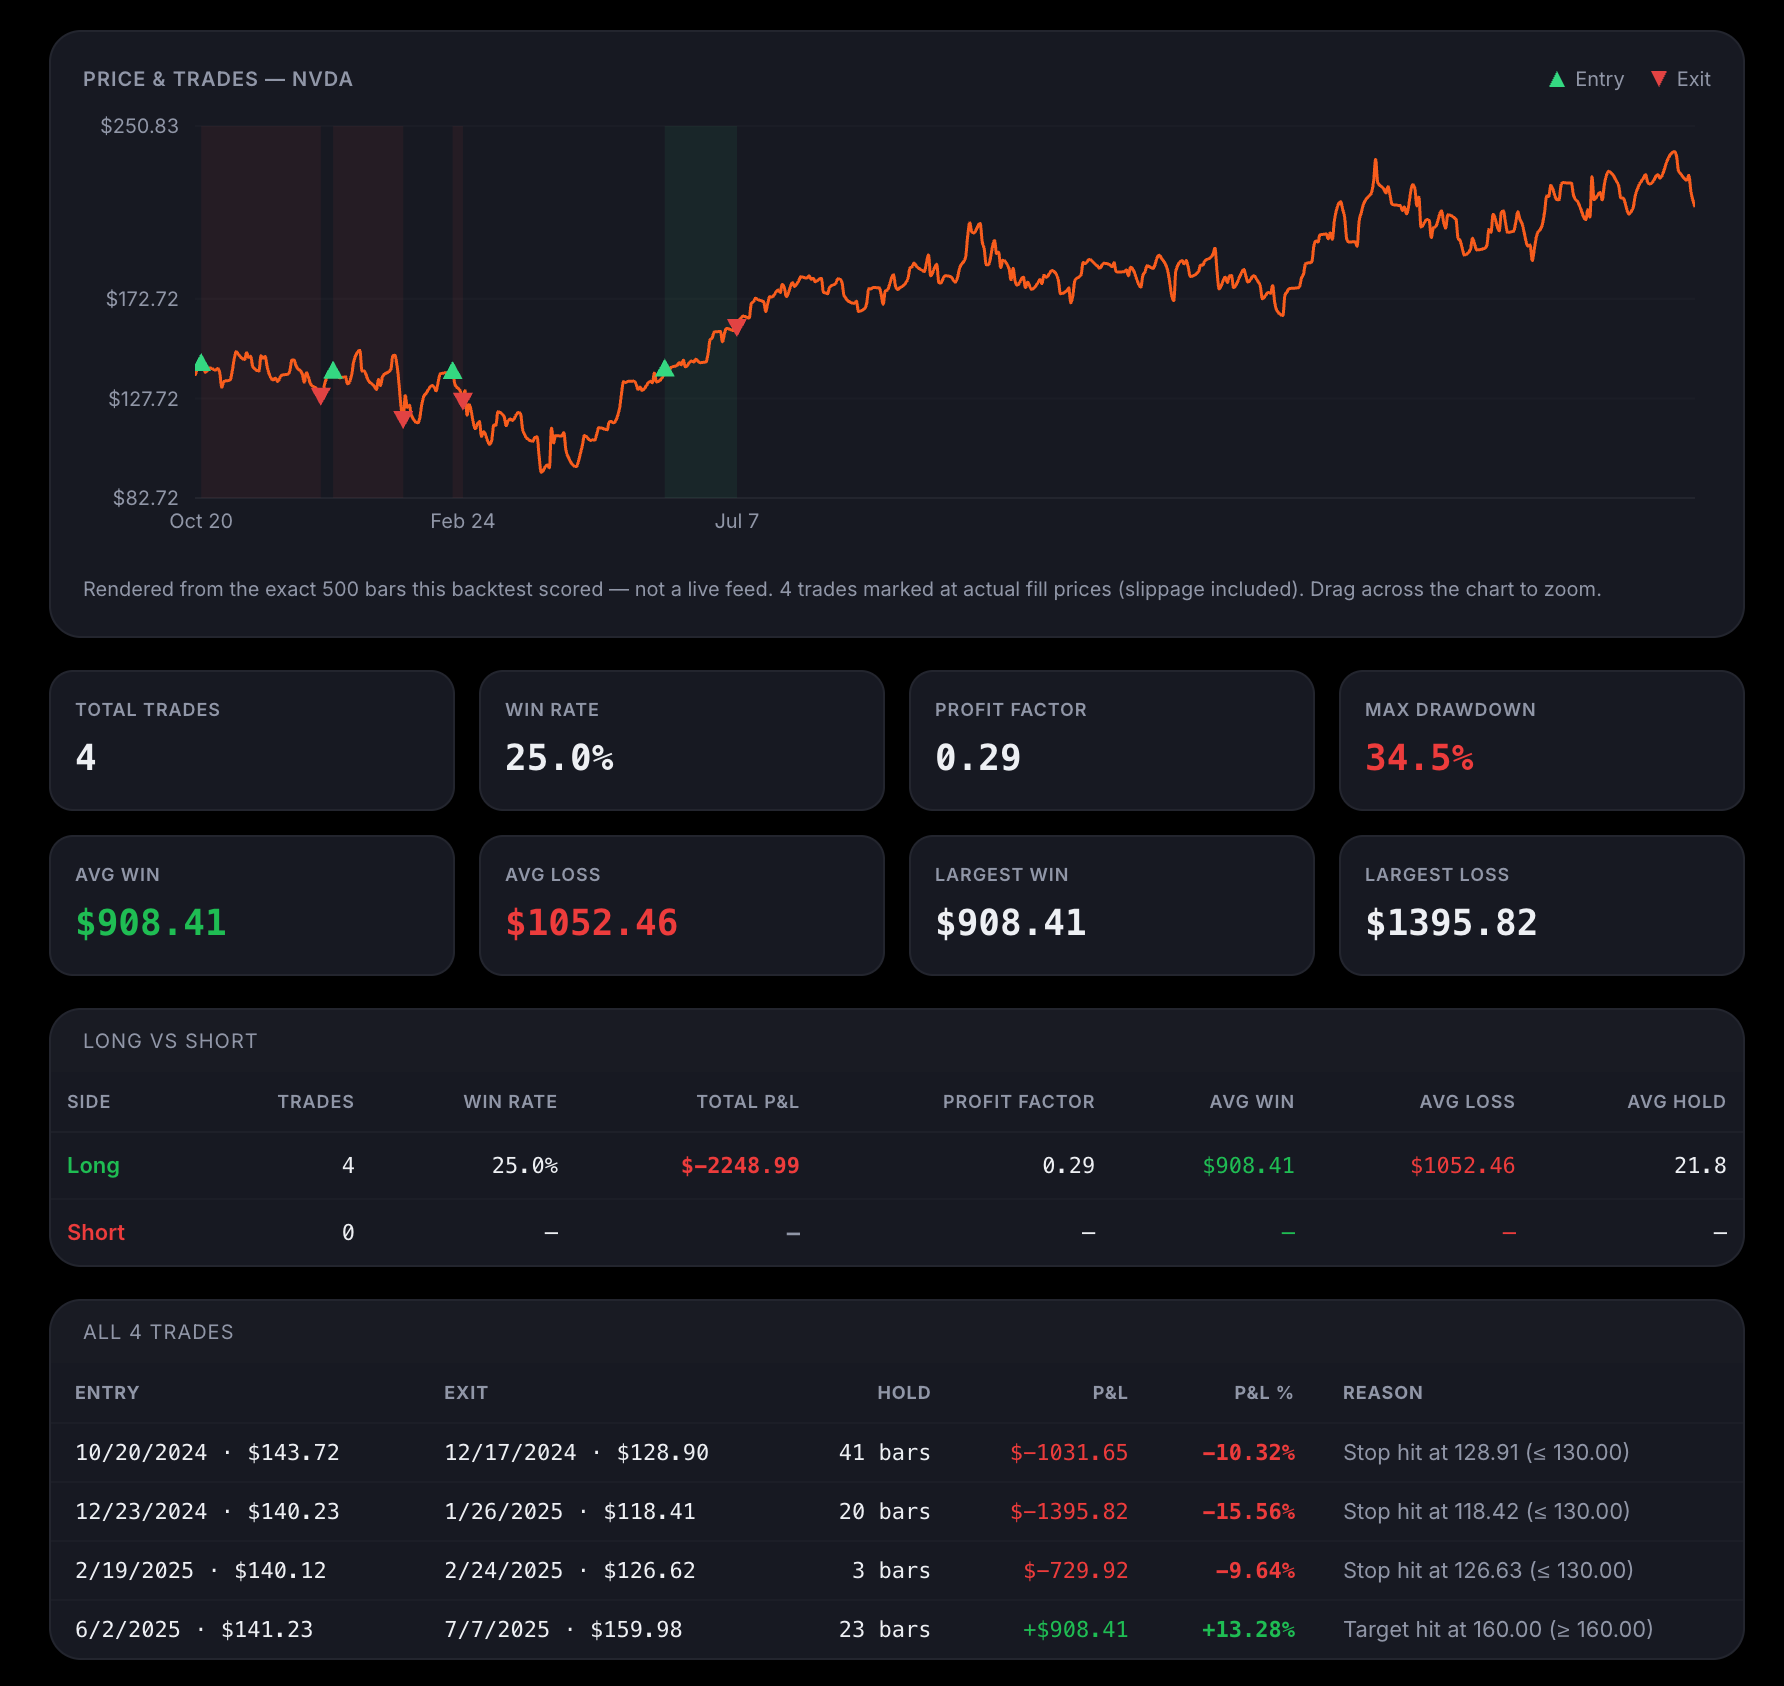The width and height of the screenshot is (1784, 1686).
Task: Click the 41 bars hold cell
Action: (x=885, y=1452)
